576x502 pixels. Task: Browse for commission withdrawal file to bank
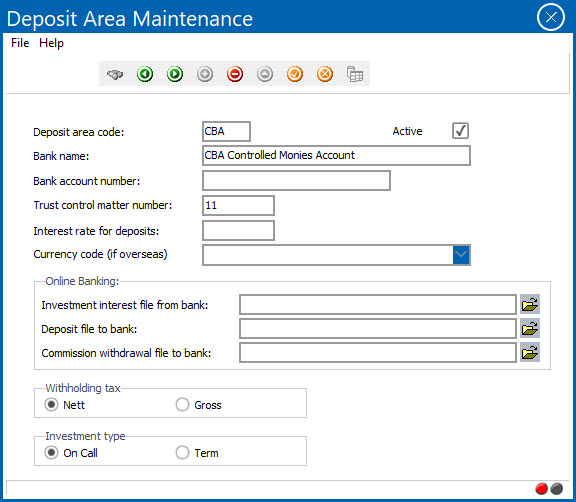[530, 353]
